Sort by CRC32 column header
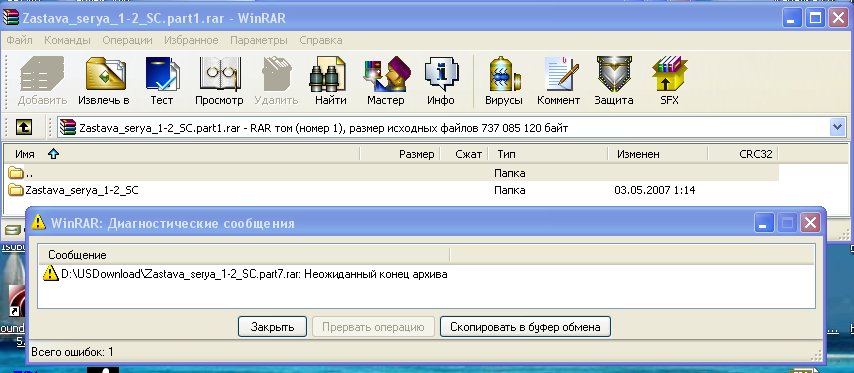The image size is (854, 373). coord(743,154)
